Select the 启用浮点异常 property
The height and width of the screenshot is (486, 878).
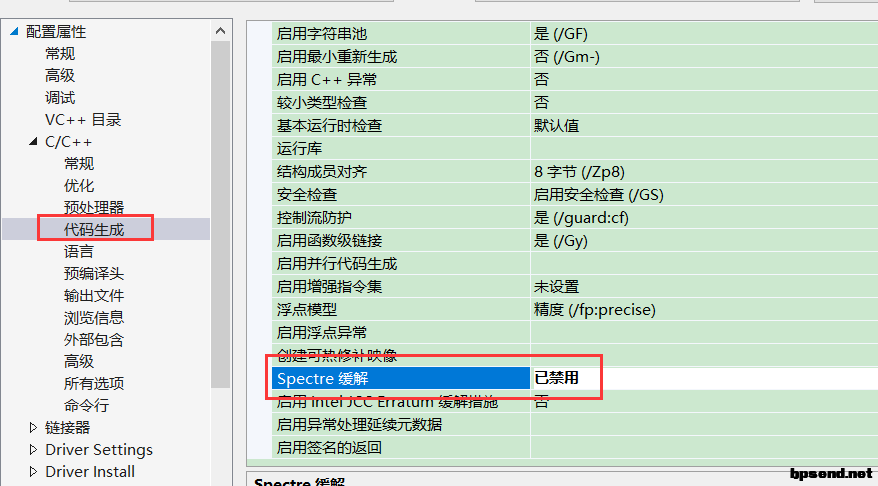(x=322, y=332)
